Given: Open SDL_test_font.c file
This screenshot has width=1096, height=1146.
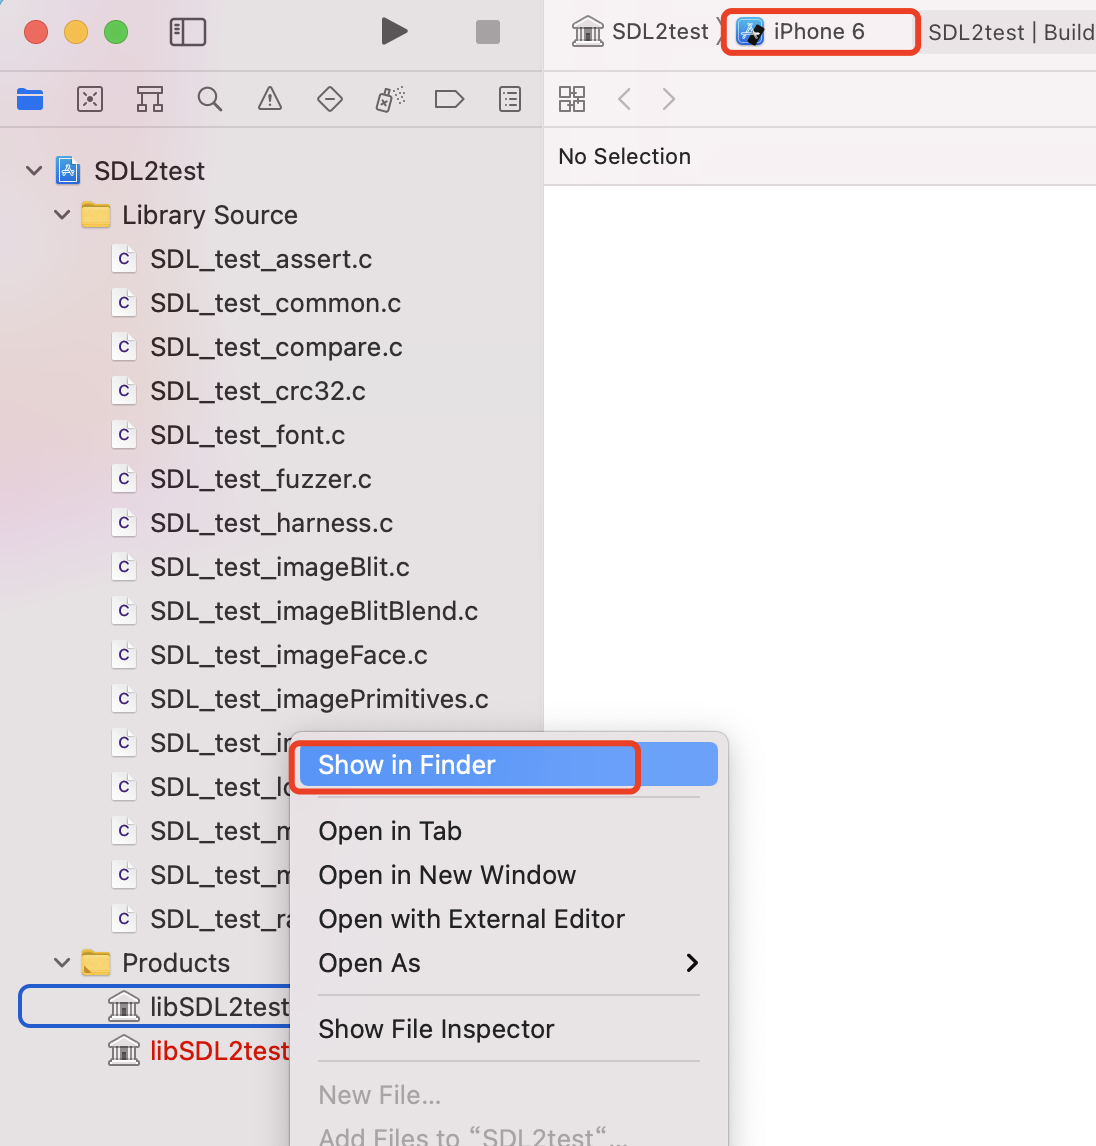Looking at the screenshot, I should click(247, 435).
